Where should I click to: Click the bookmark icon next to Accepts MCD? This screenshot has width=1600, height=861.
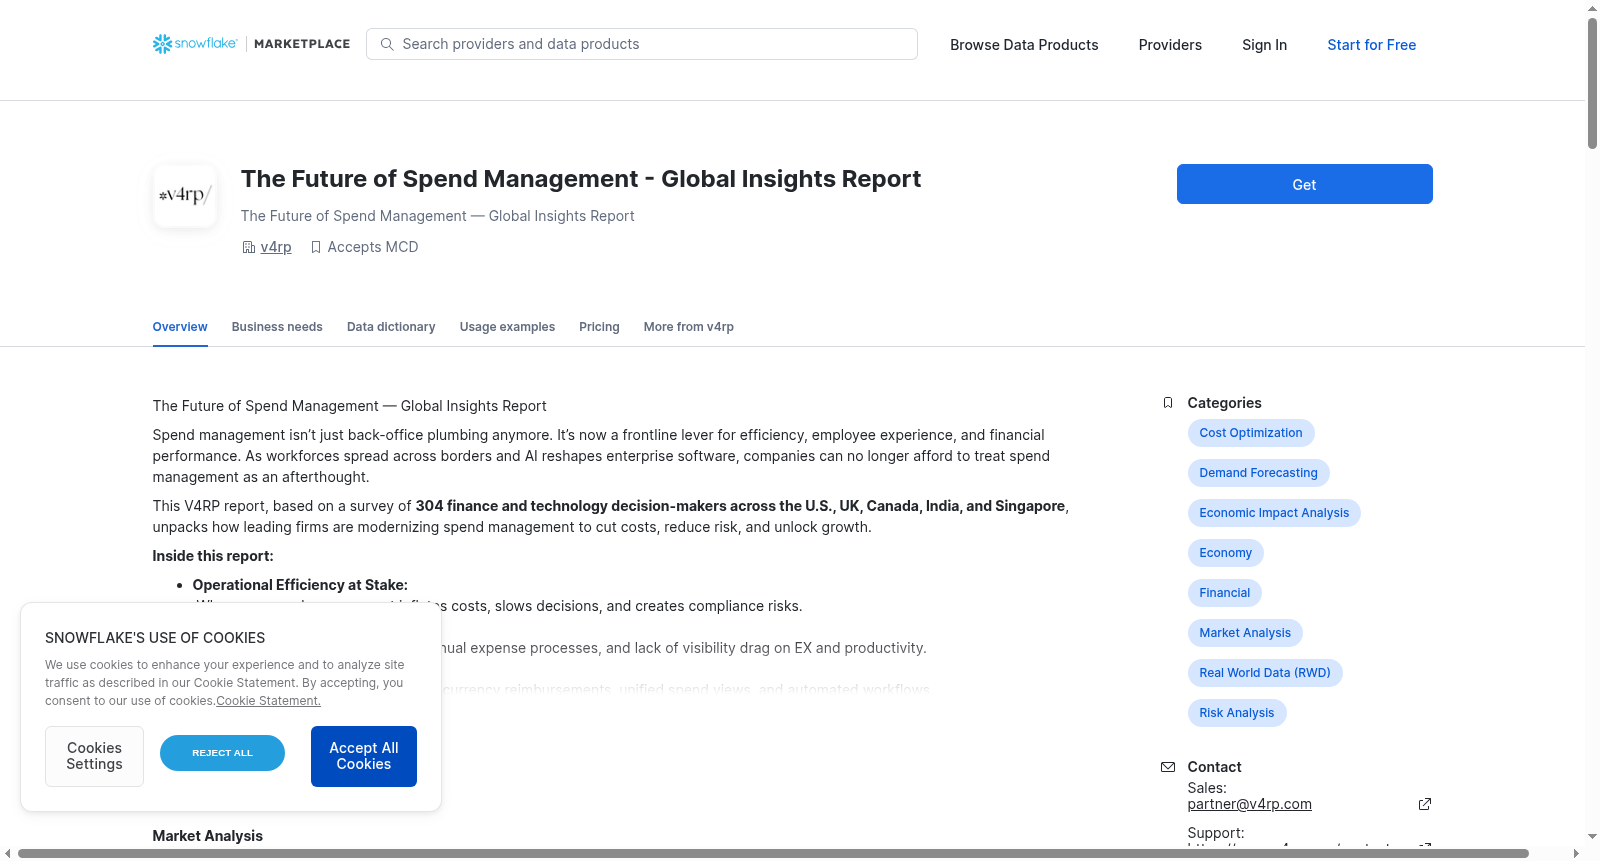point(316,247)
